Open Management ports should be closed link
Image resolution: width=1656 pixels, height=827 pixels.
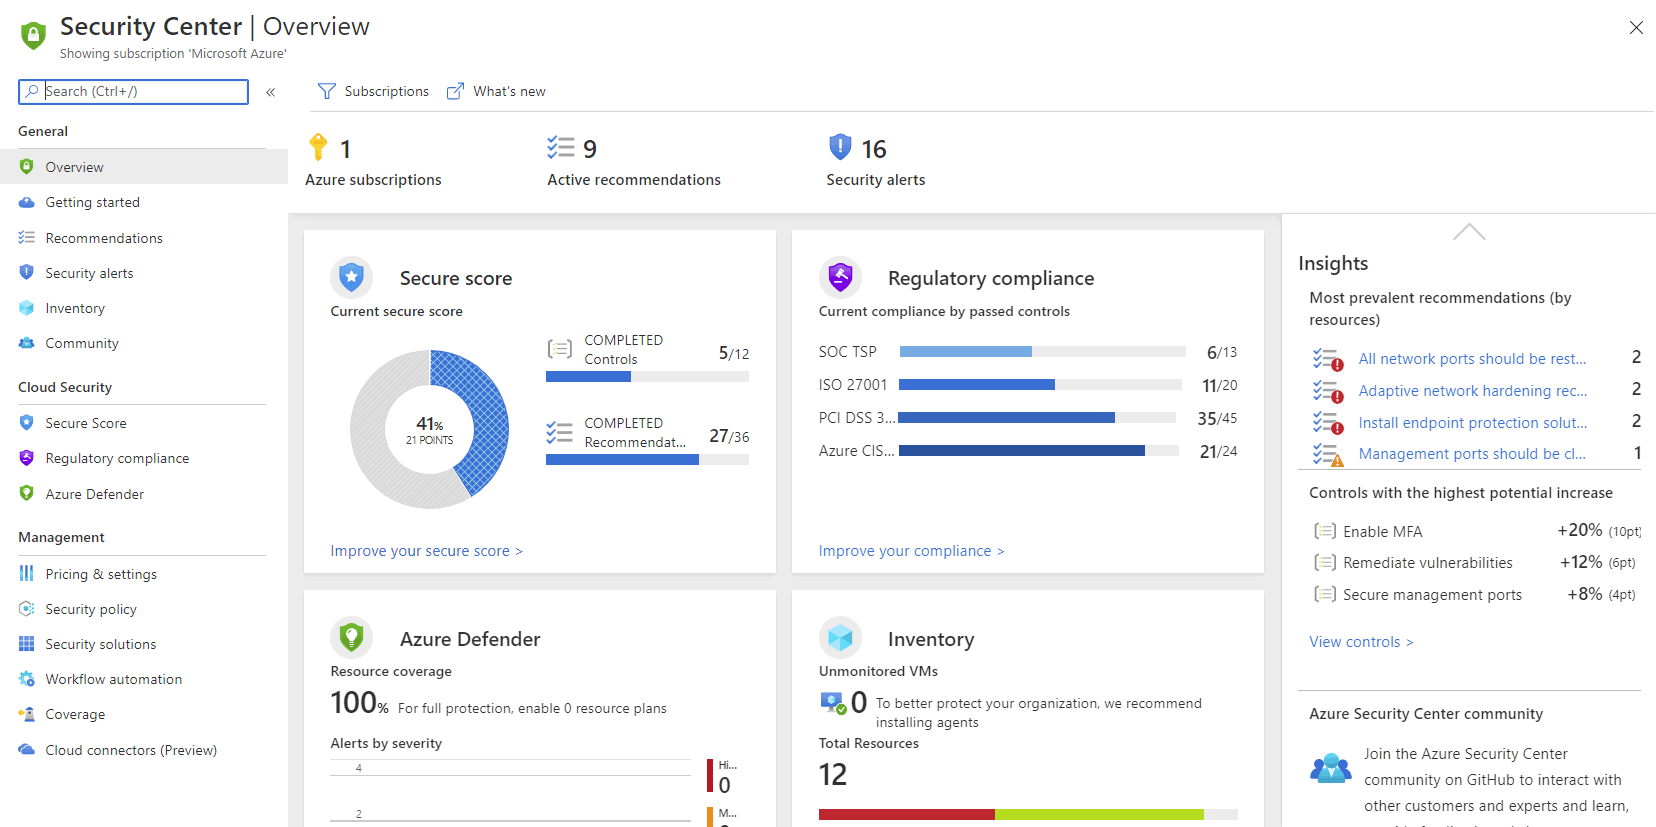(1472, 454)
